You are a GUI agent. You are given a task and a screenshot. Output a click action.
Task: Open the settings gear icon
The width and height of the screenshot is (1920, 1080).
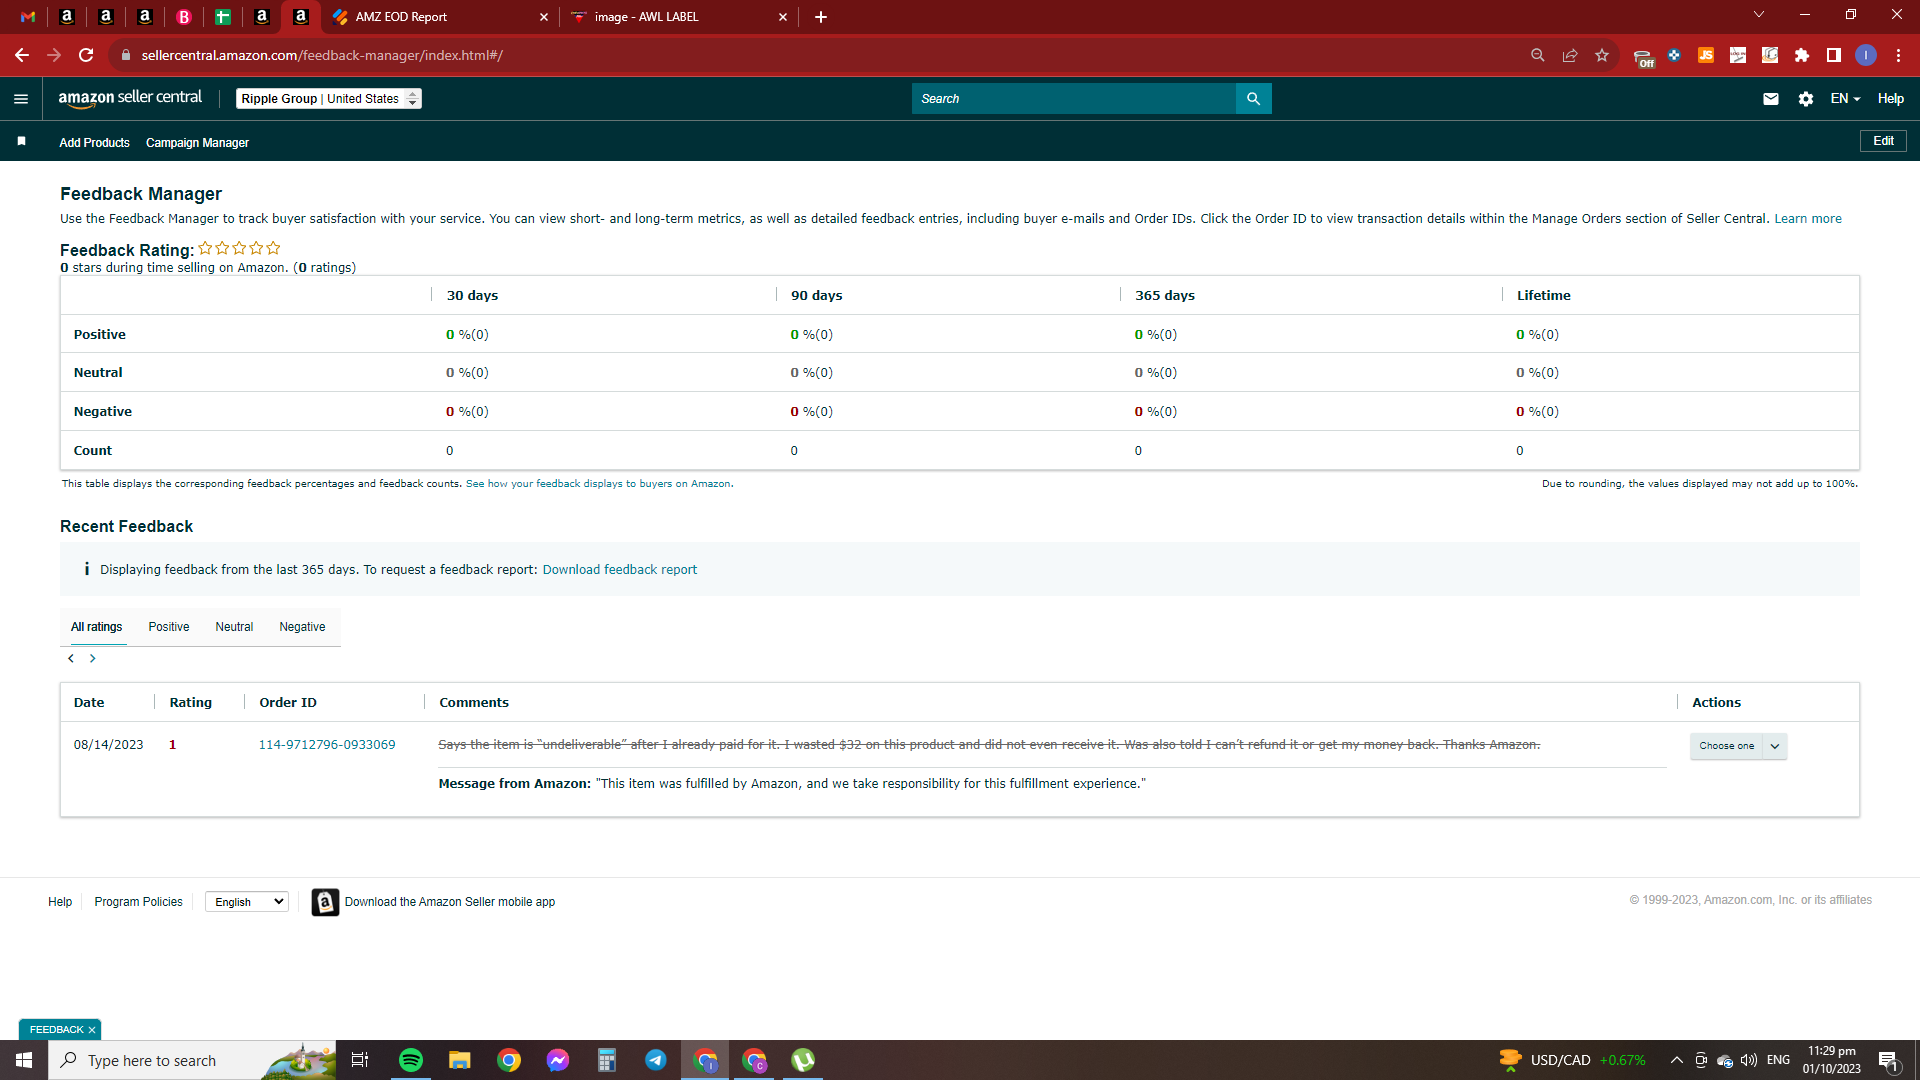1805,99
